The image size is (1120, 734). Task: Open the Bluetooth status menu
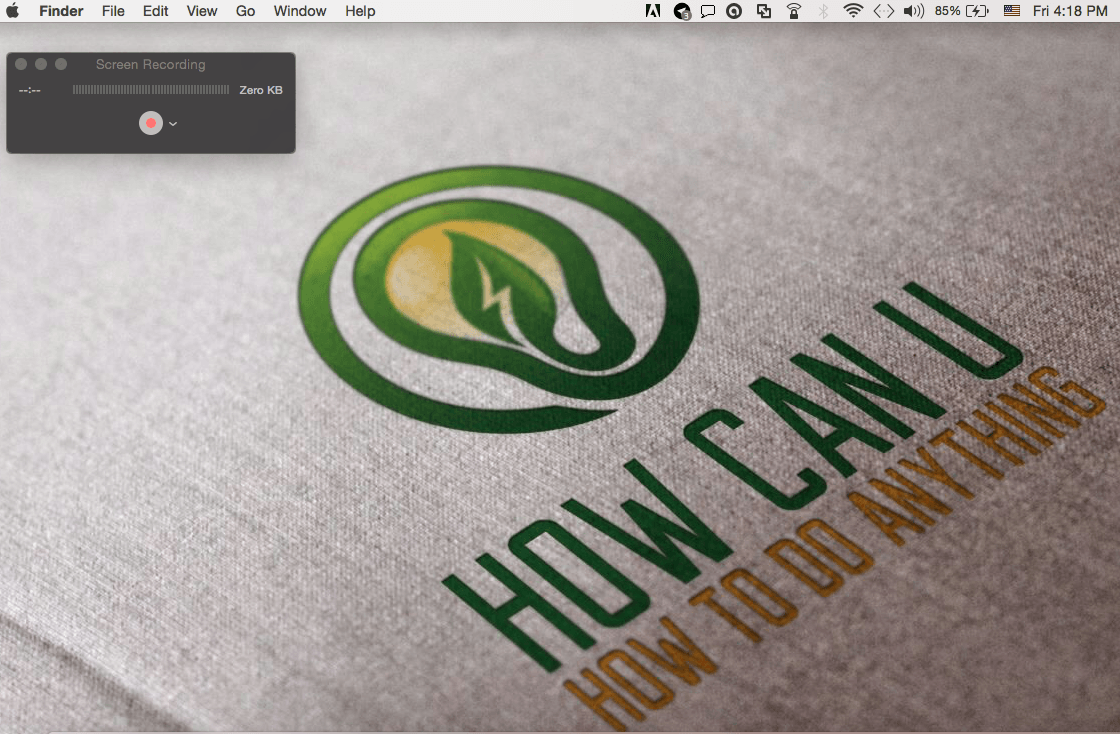(823, 11)
